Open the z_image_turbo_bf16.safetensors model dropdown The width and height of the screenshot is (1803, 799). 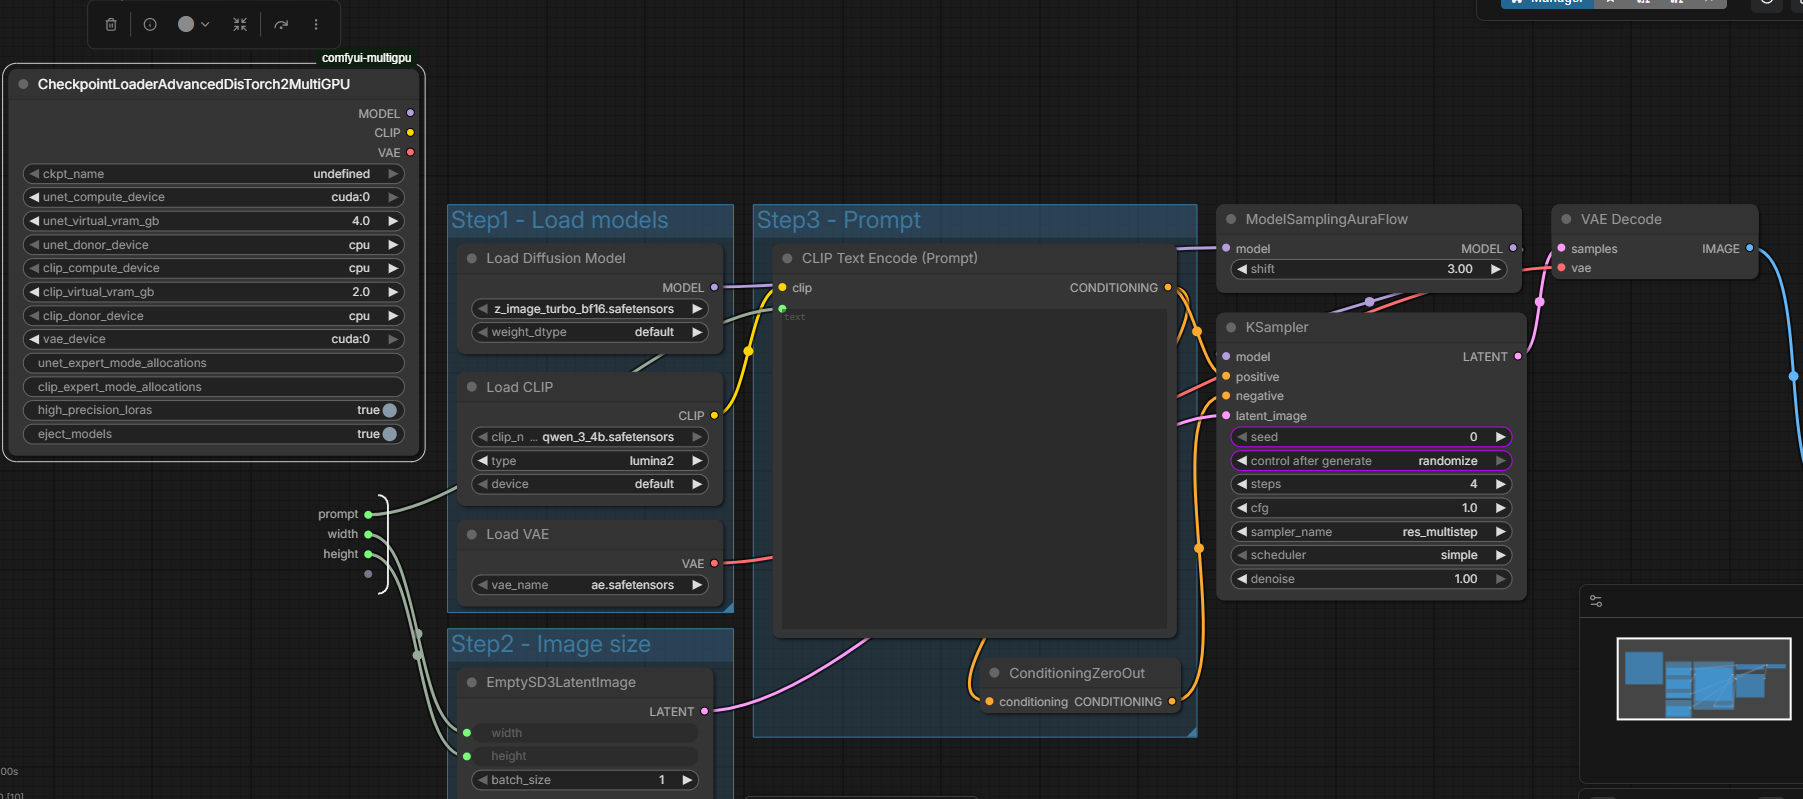coord(590,309)
